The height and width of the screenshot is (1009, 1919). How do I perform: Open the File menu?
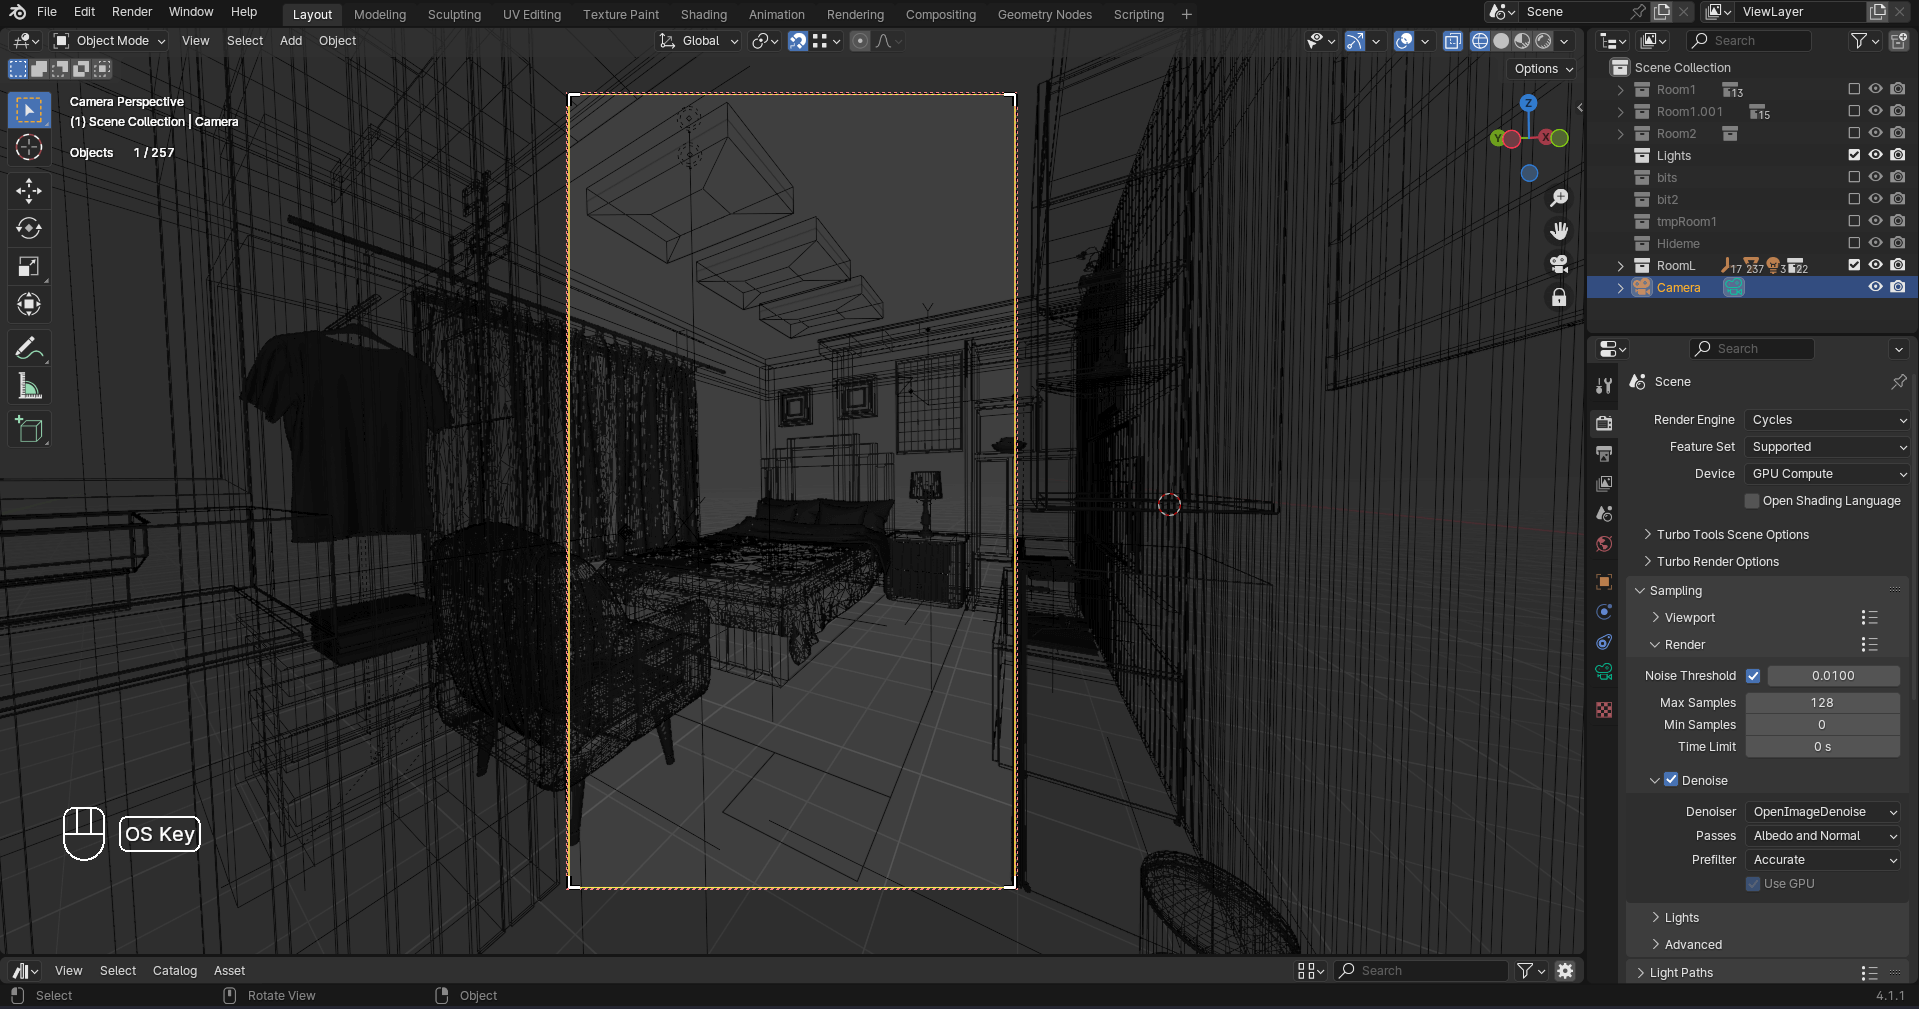47,12
